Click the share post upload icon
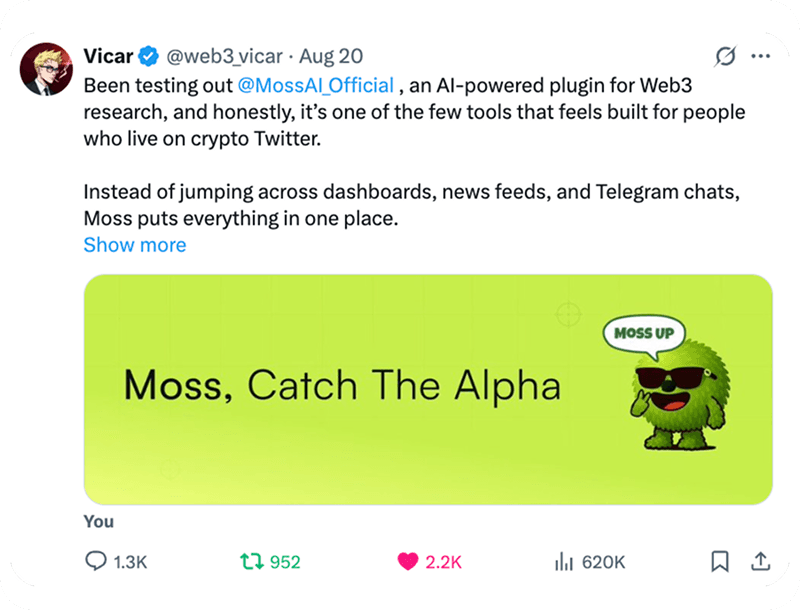The width and height of the screenshot is (800, 610). (760, 562)
